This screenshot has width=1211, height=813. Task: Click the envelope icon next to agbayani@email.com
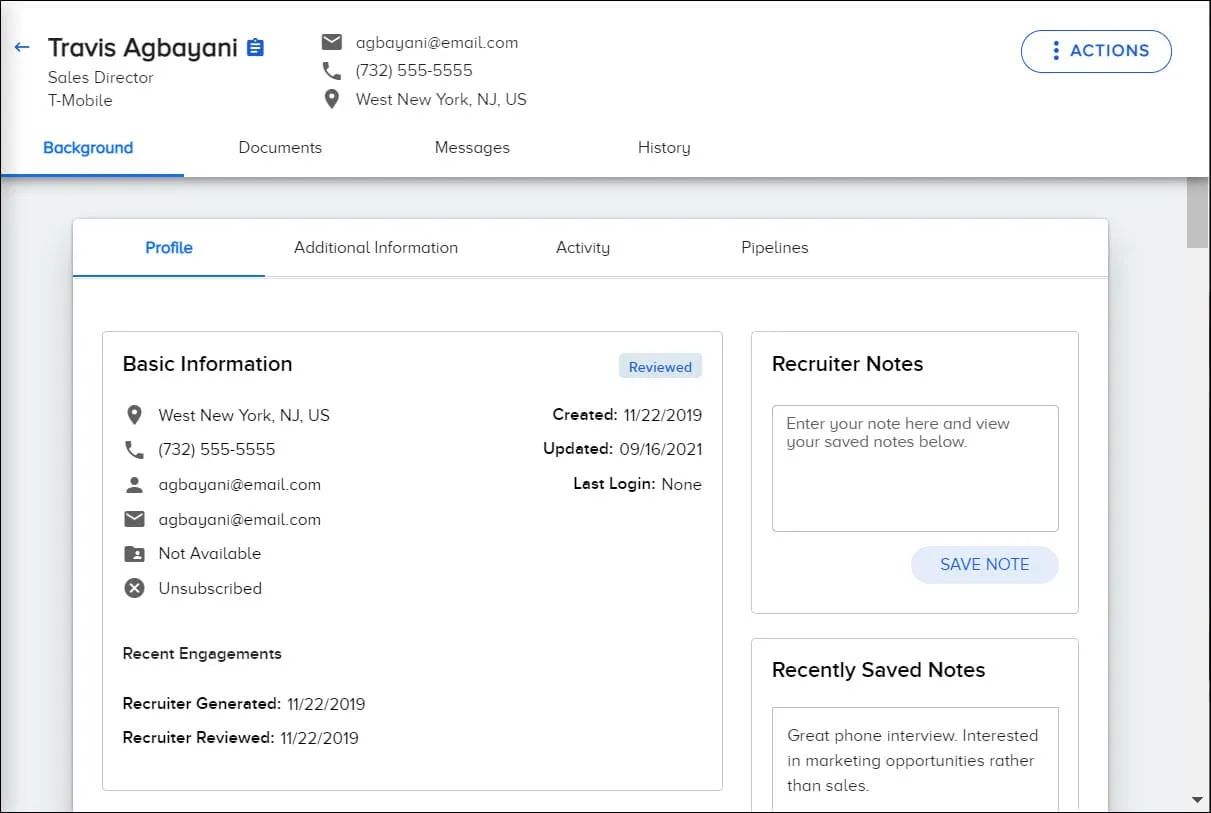tap(332, 42)
